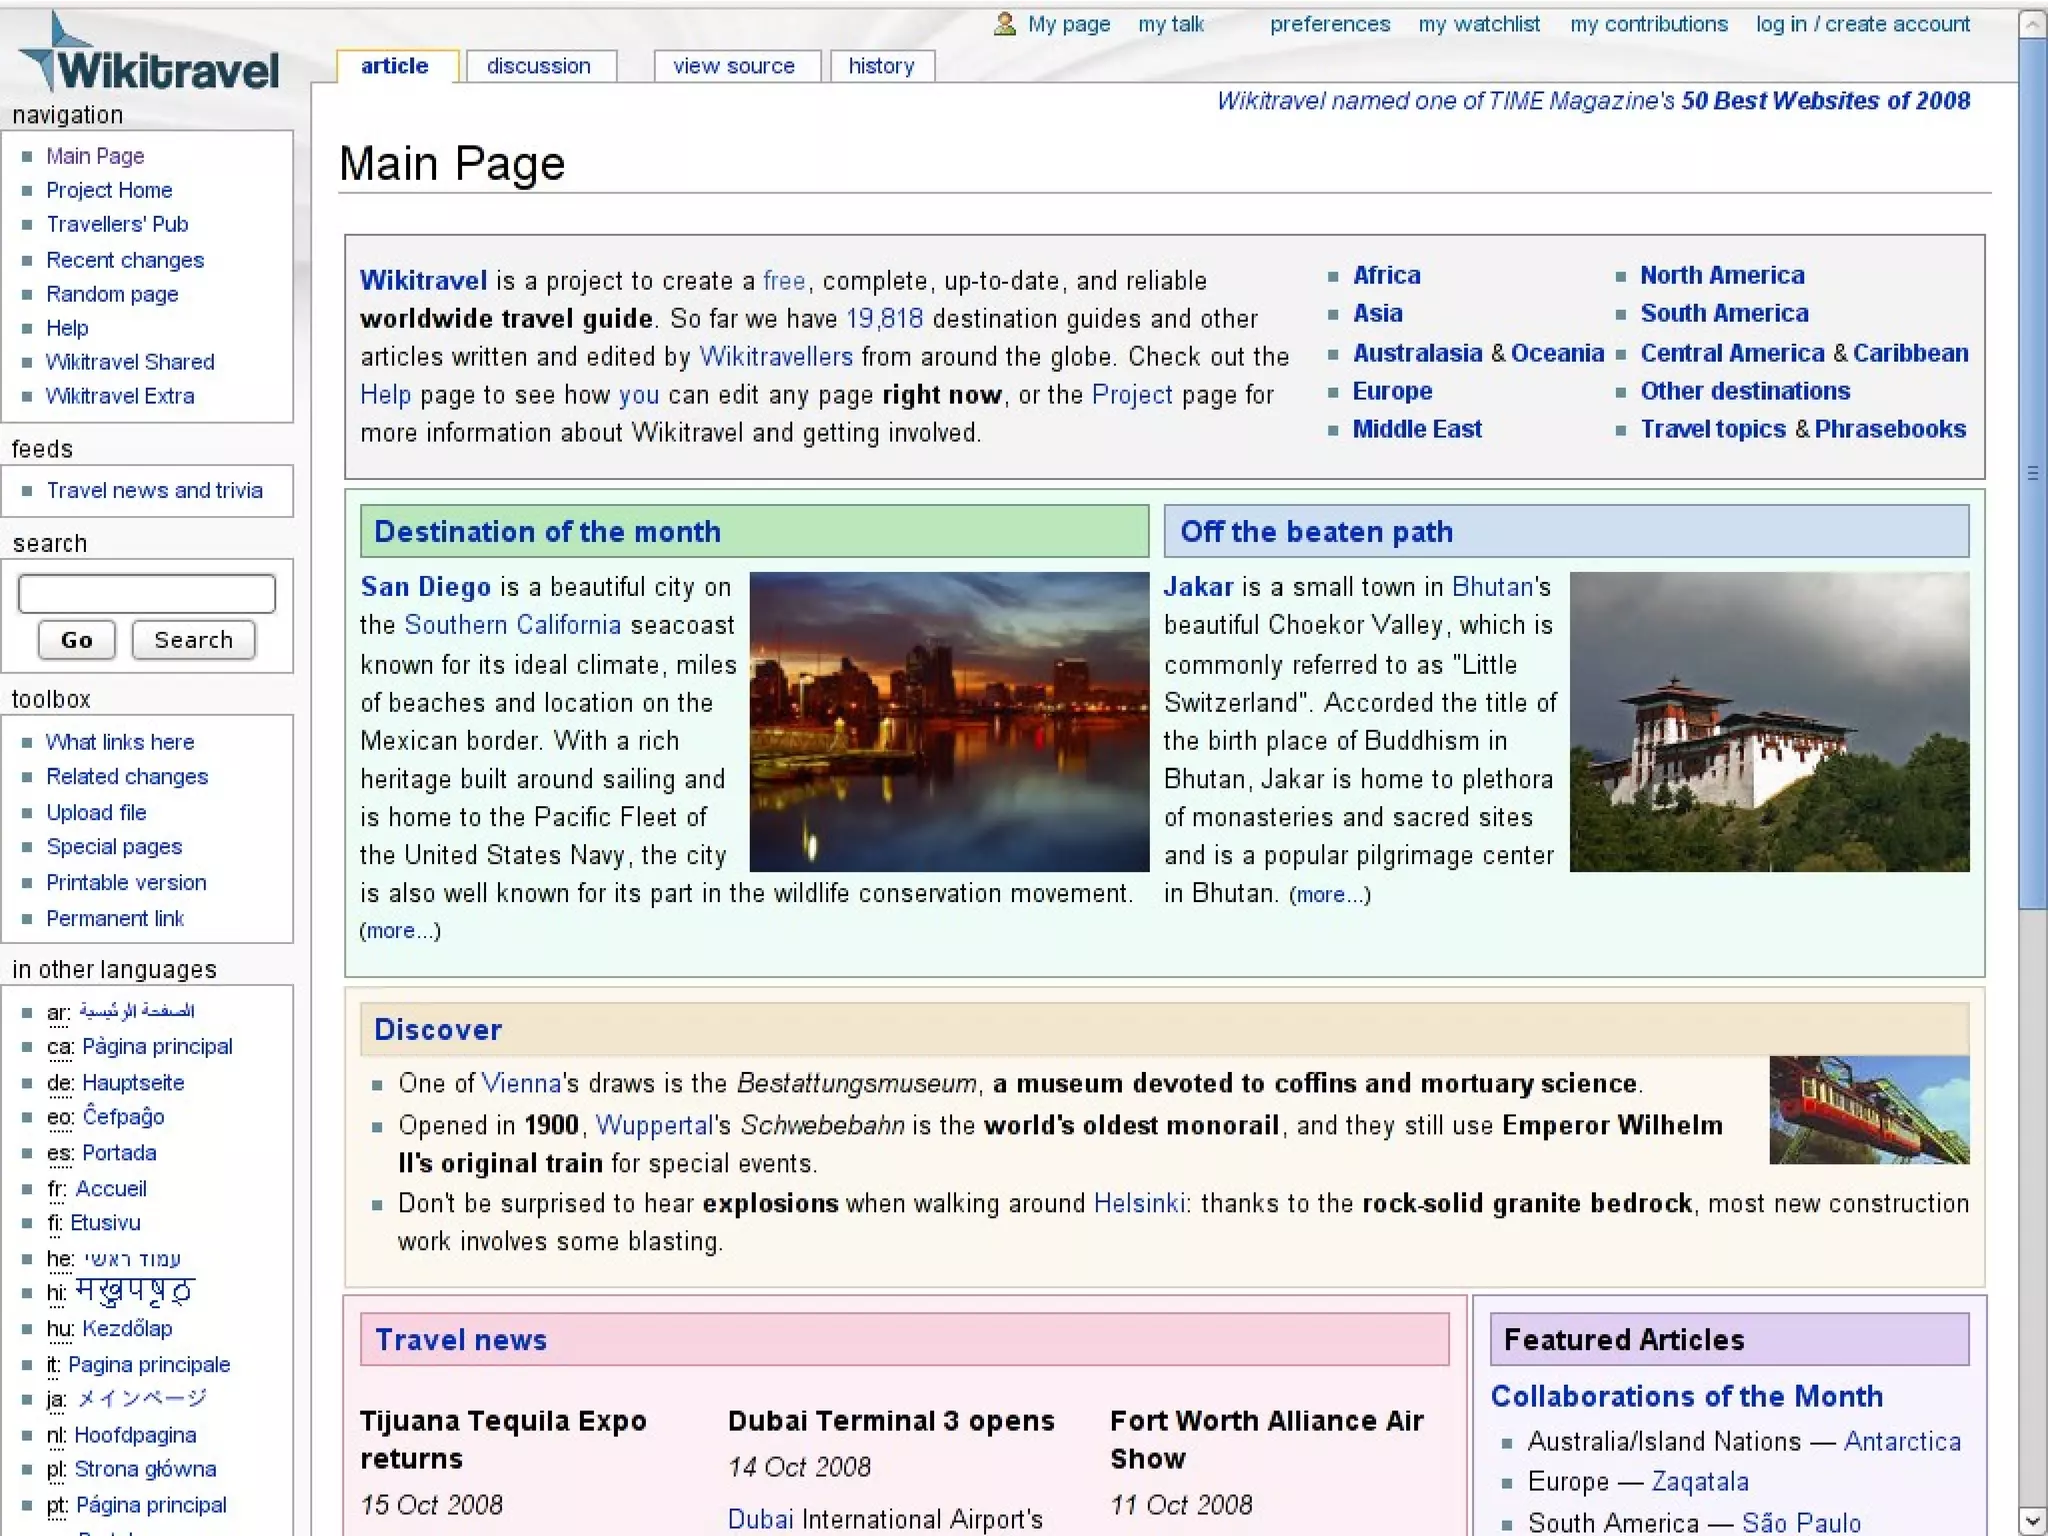Click scrollbar down arrow
The image size is (2048, 1536).
(2031, 1520)
